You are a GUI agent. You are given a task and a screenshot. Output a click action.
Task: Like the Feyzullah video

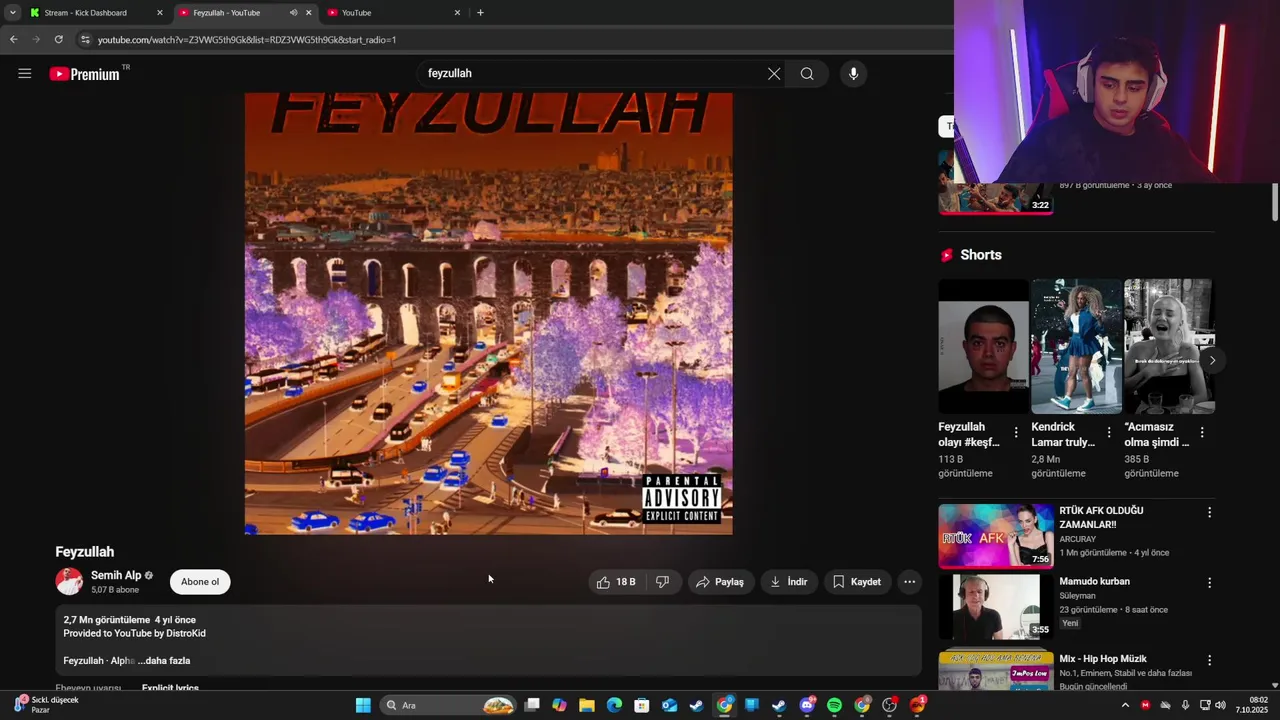pos(617,582)
